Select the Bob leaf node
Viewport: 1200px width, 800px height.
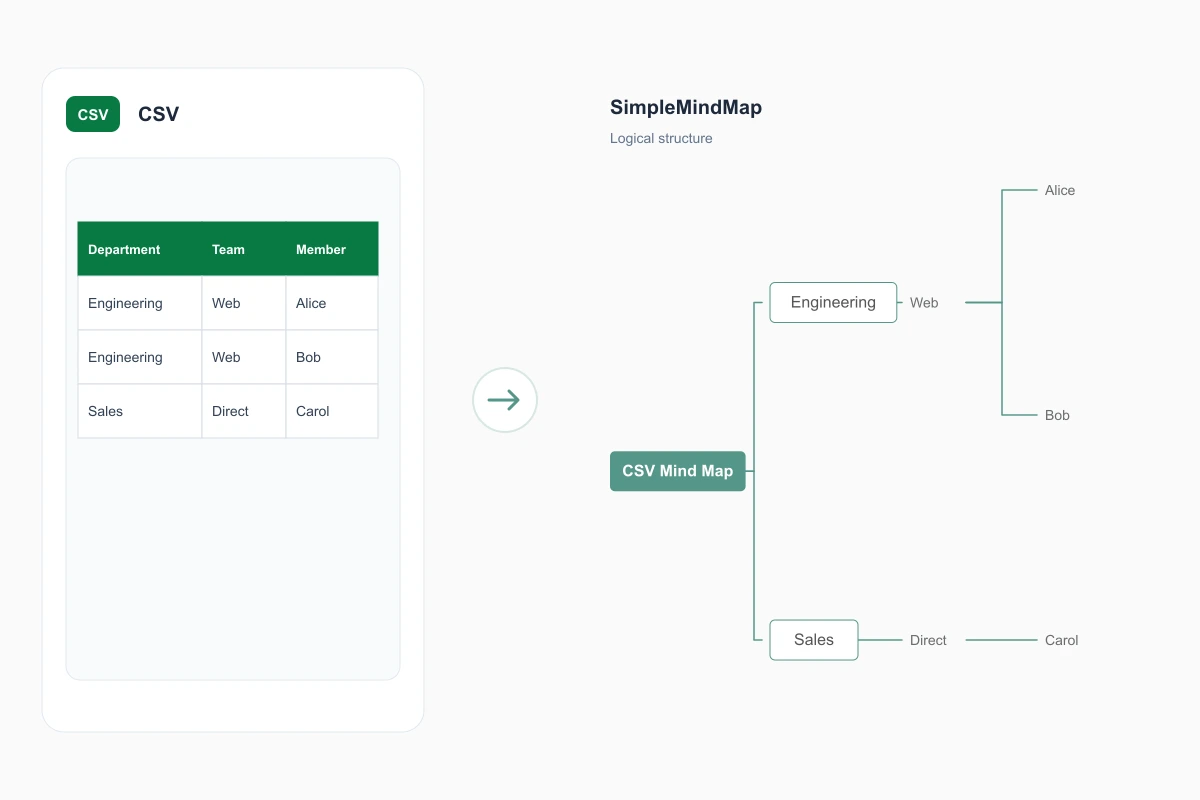point(1057,415)
